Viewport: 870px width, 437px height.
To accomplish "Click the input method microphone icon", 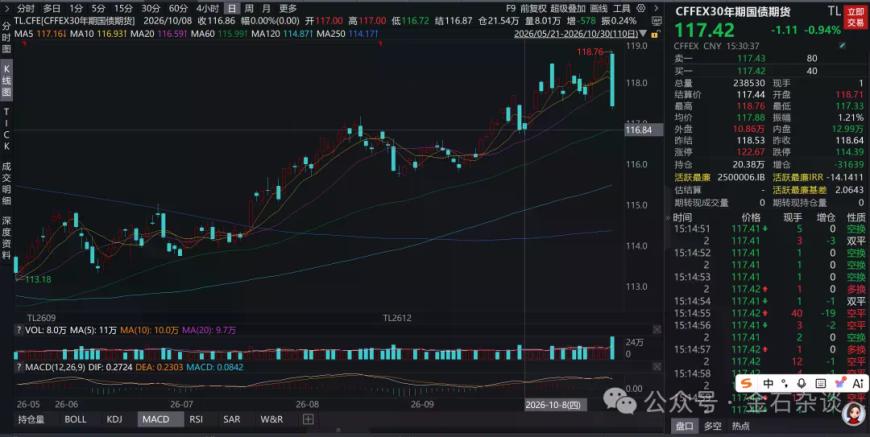I will (x=801, y=383).
